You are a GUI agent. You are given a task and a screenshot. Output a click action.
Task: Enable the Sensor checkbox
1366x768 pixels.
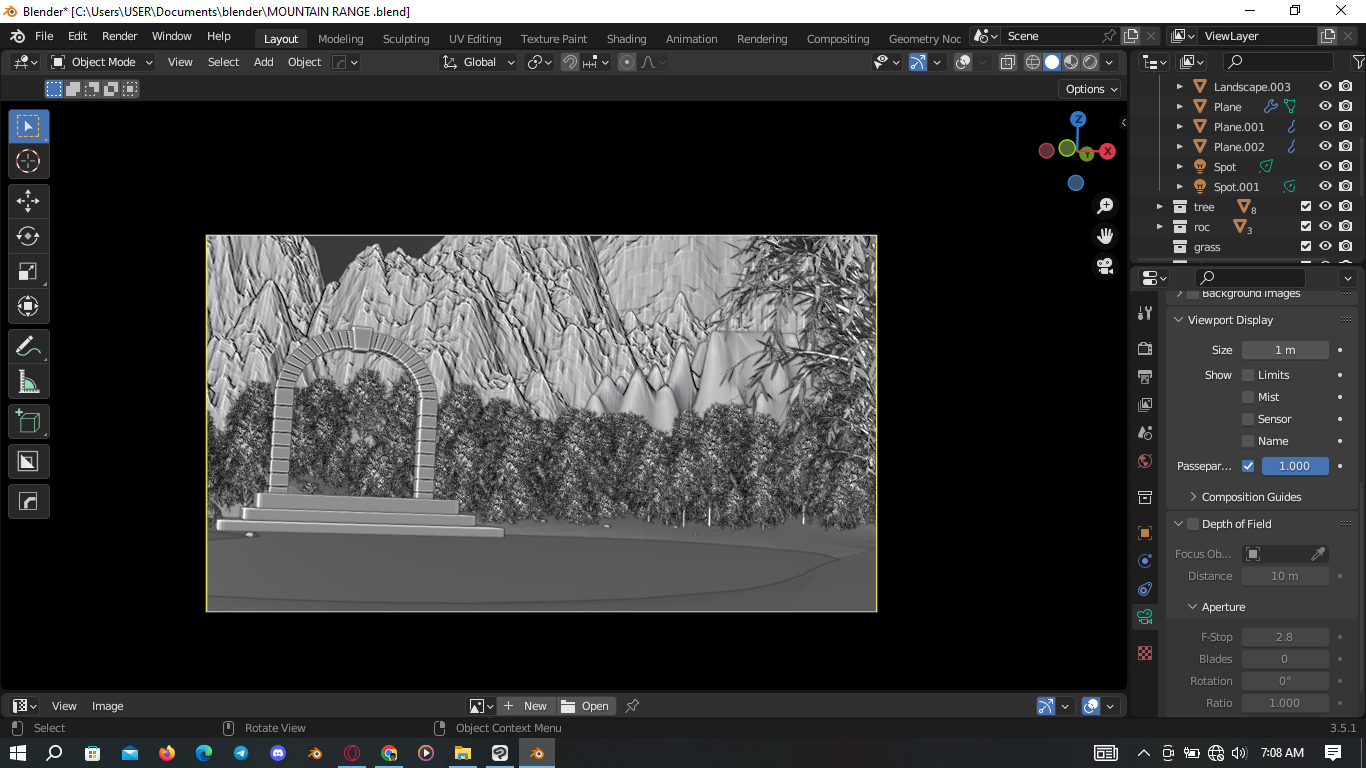(x=1248, y=419)
